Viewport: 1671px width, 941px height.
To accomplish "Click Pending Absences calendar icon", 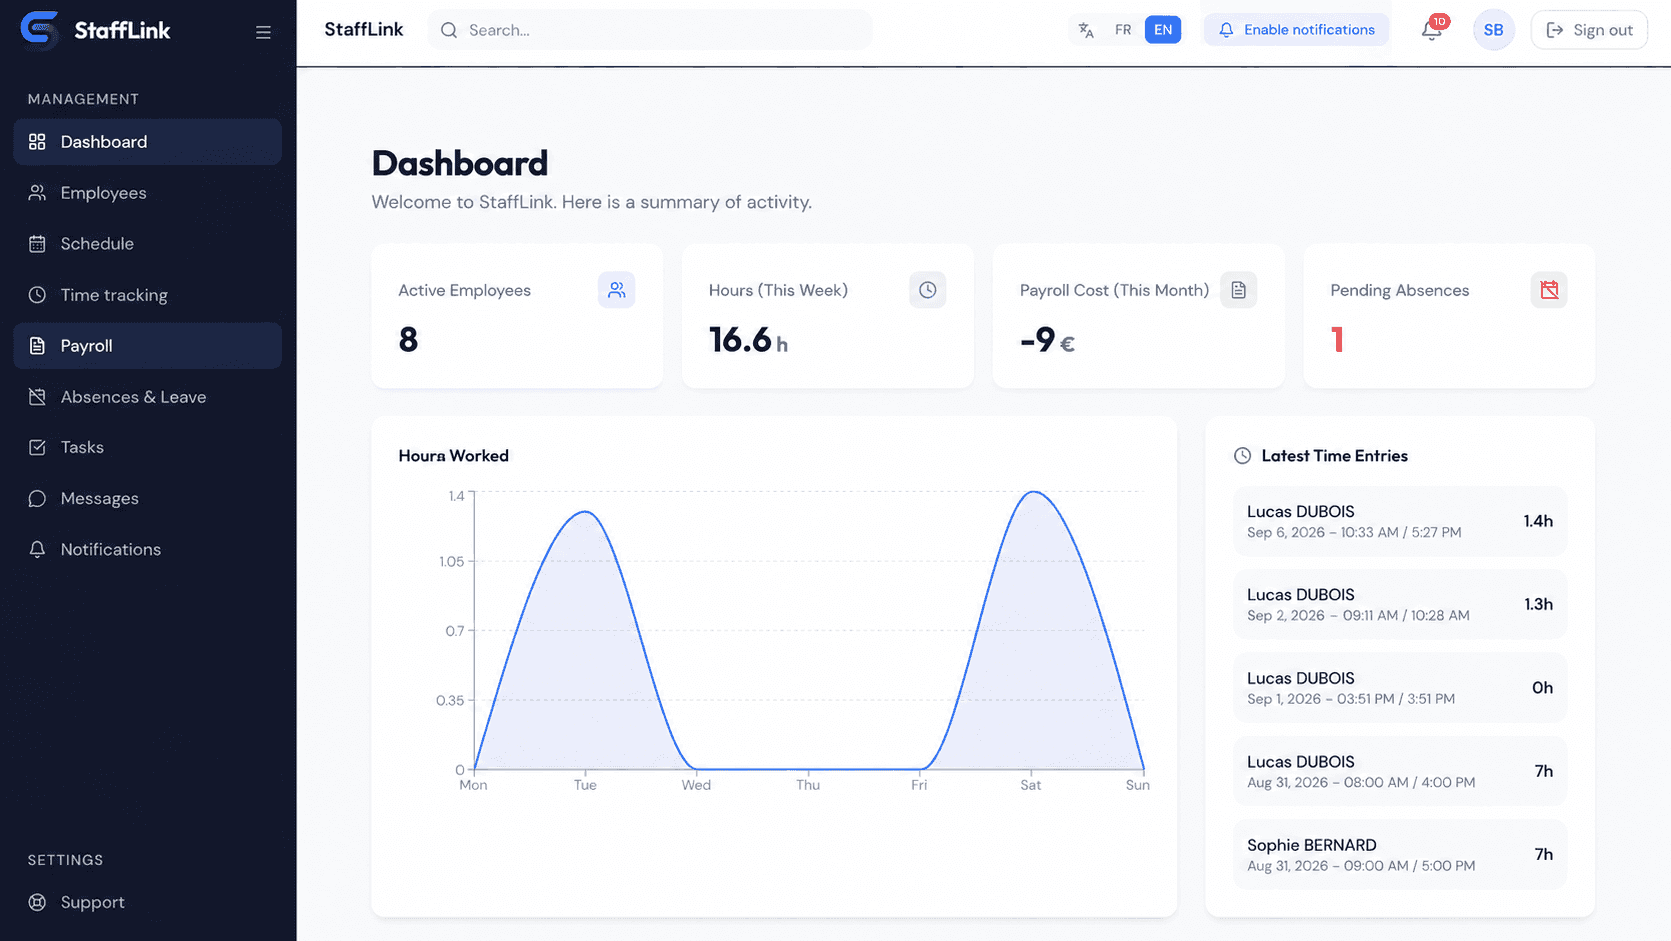I will (x=1549, y=290).
